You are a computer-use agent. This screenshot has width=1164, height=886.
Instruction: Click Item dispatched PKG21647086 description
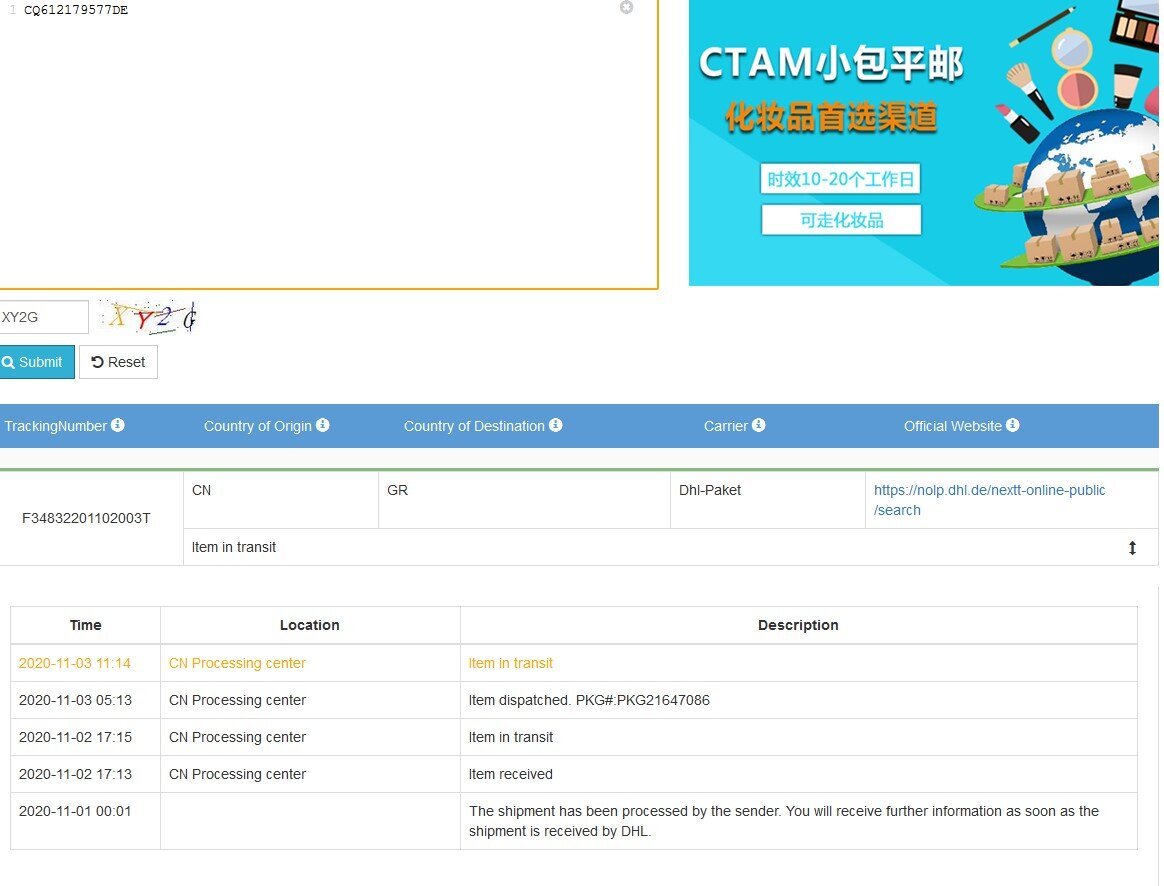589,700
